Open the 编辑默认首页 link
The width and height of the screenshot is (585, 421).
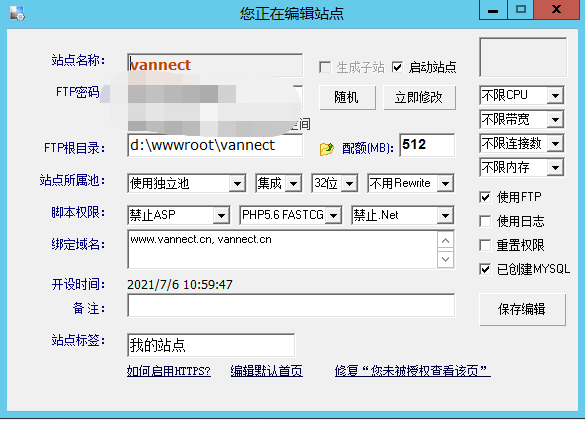pyautogui.click(x=266, y=371)
